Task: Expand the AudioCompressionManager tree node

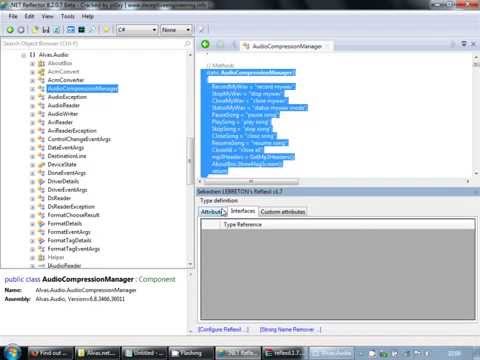Action: (32, 89)
